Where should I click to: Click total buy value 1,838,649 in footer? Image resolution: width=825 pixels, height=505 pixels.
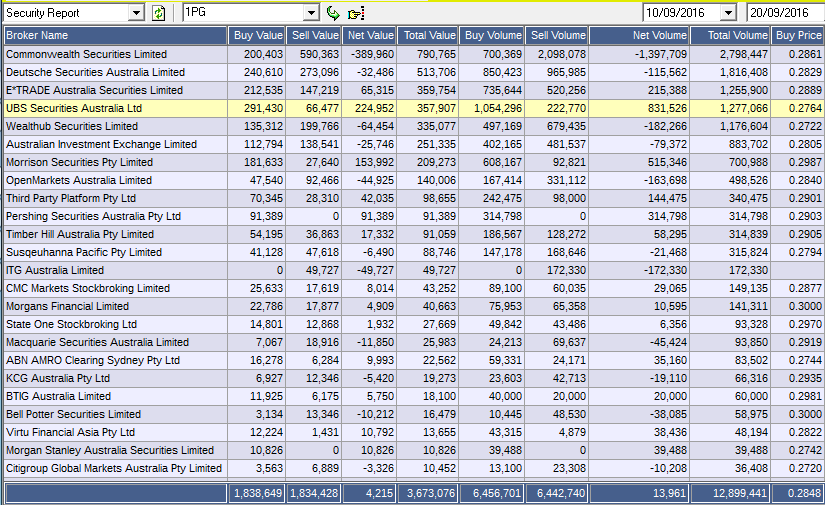click(x=258, y=493)
